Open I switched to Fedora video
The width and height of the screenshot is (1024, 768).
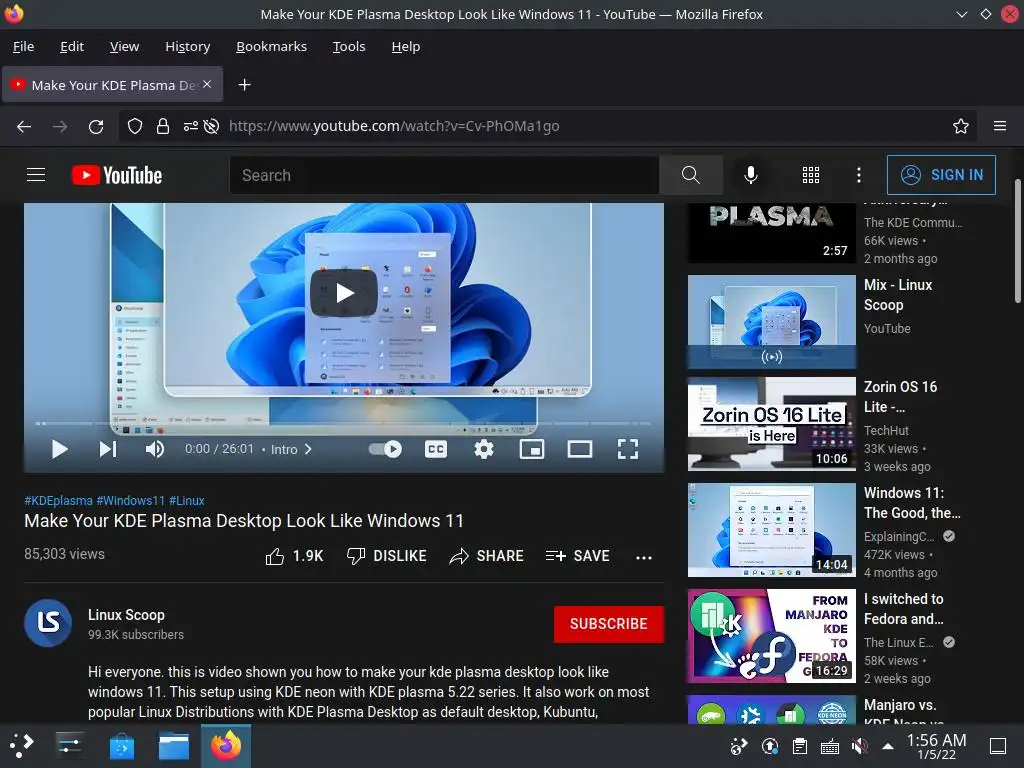pos(771,636)
